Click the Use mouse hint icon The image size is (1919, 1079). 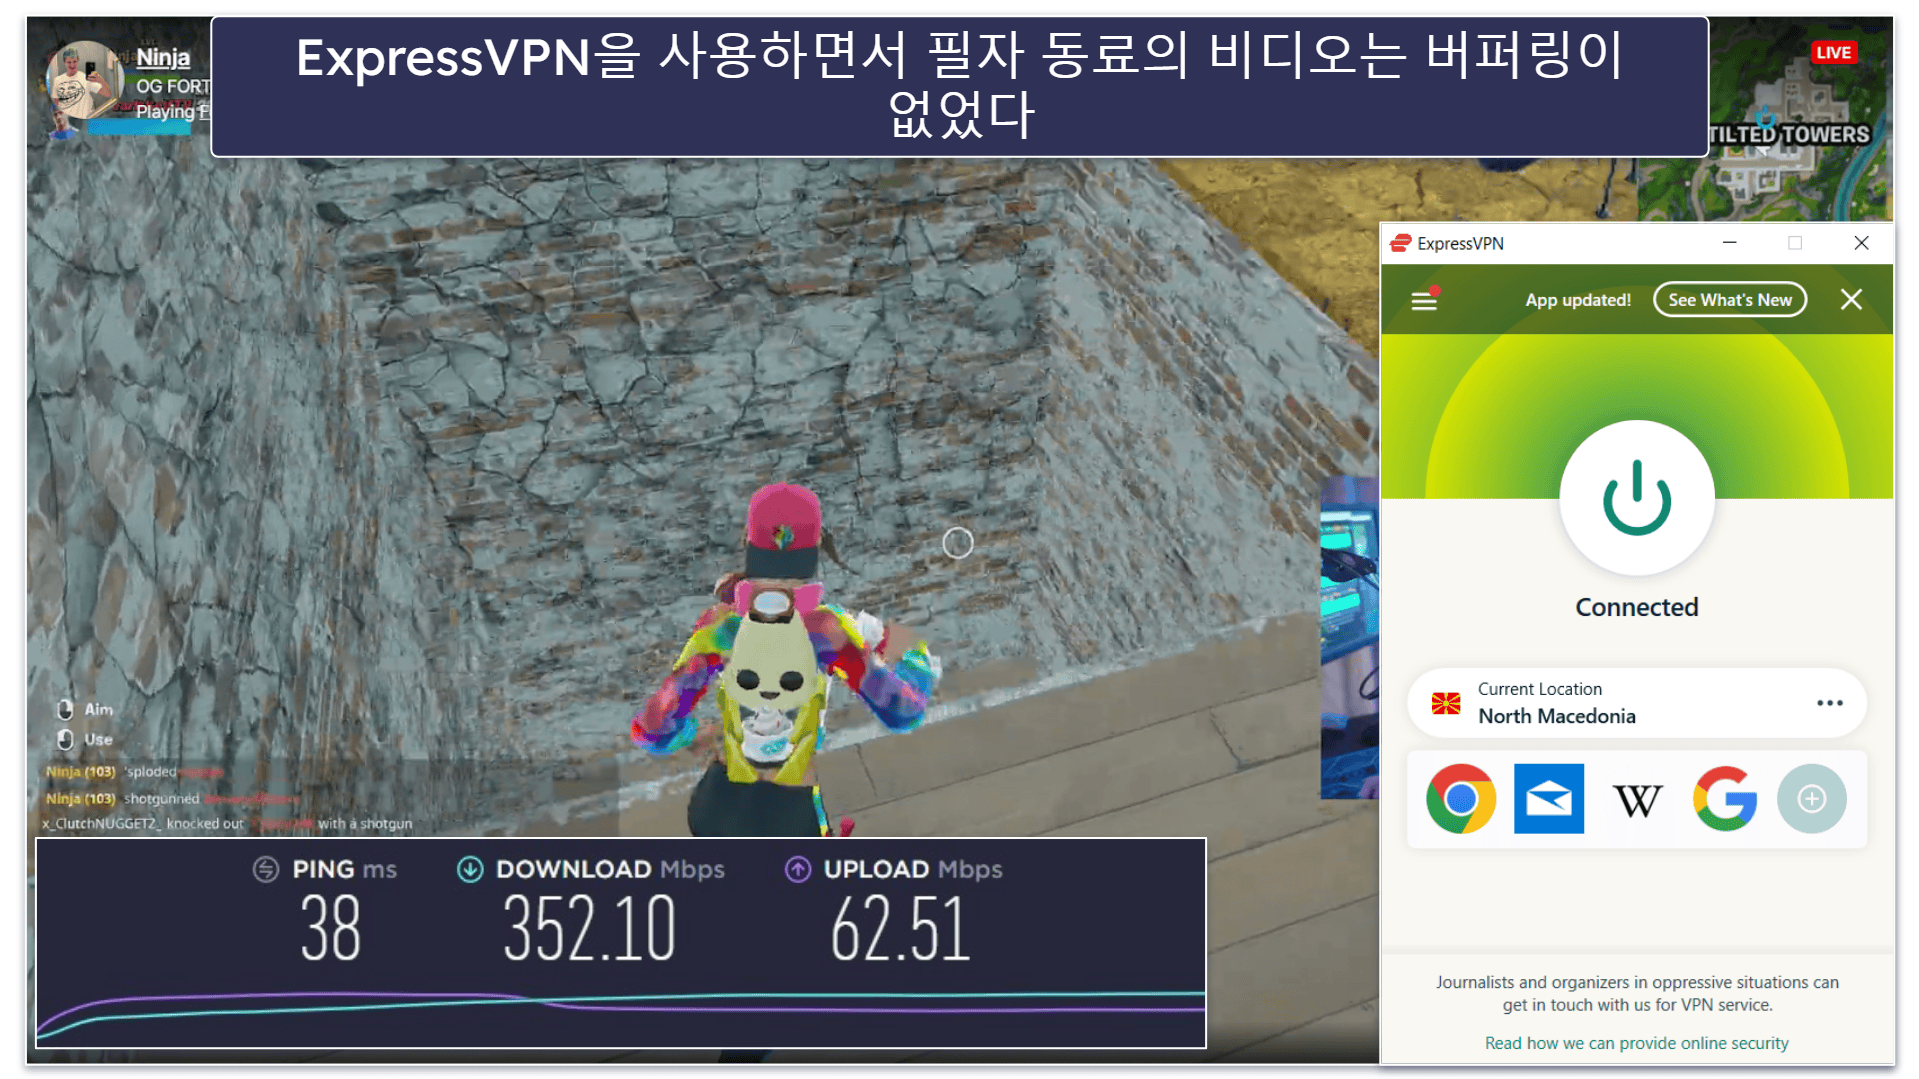65,739
